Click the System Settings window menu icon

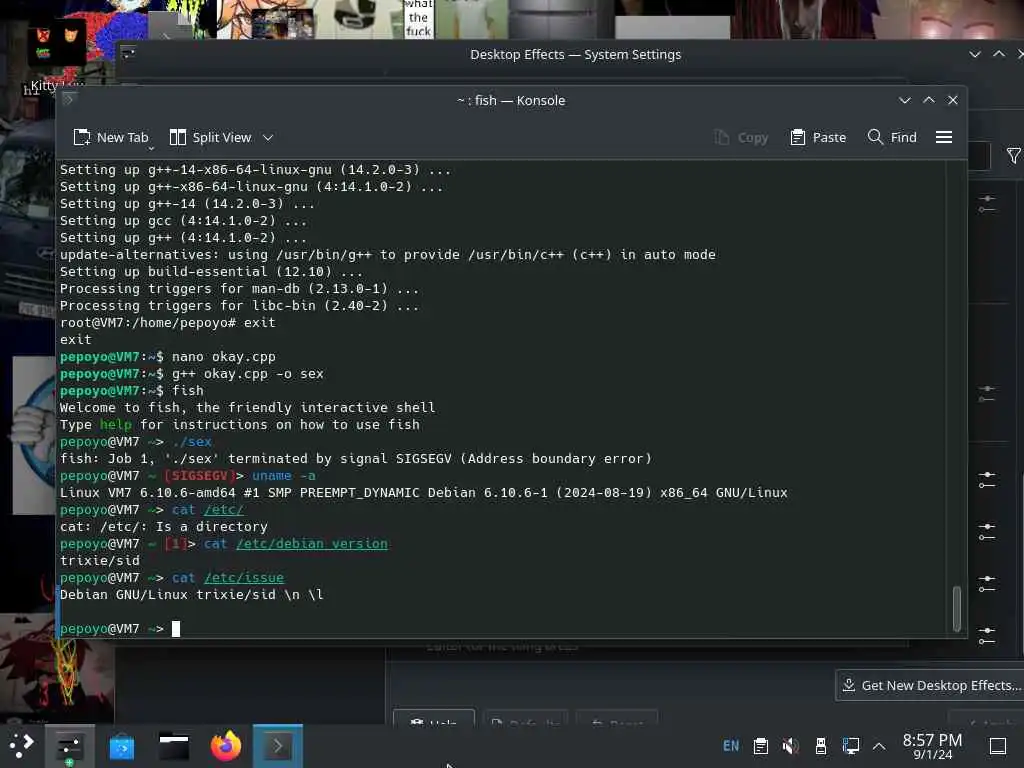coord(129,54)
